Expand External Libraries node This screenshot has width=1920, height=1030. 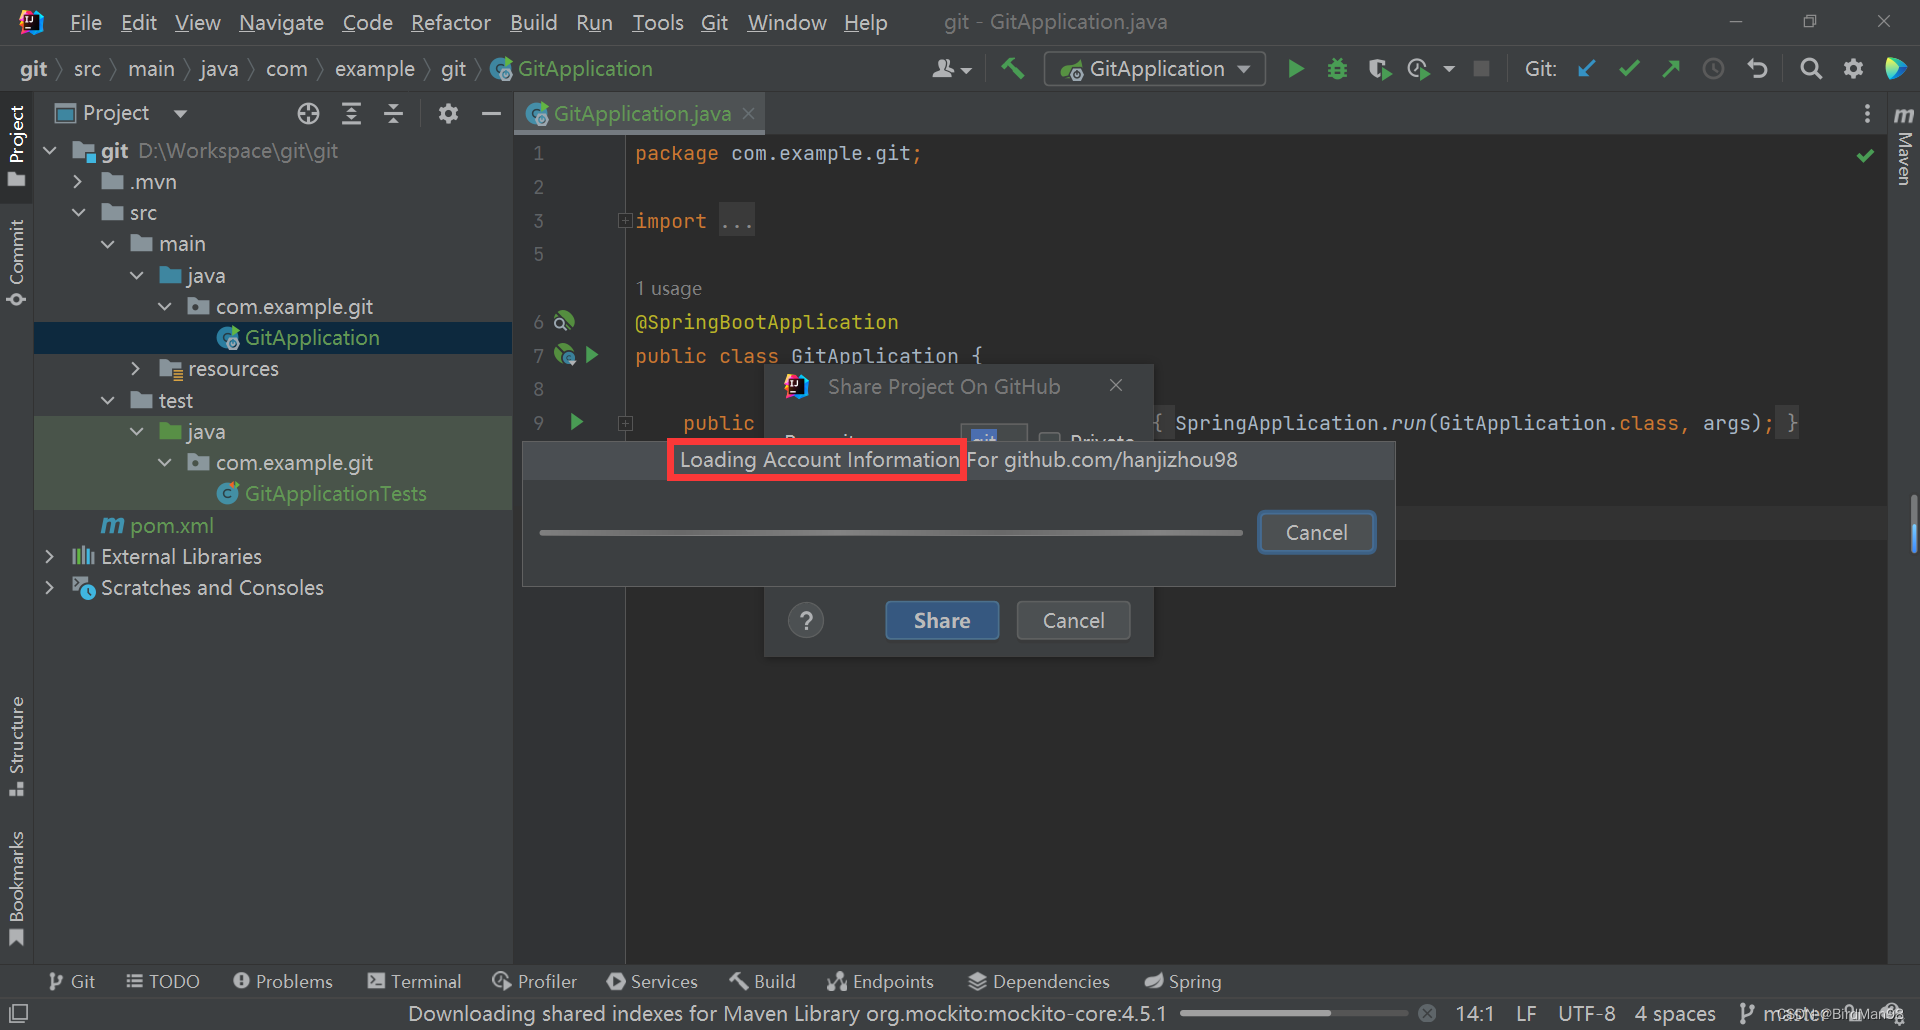click(x=50, y=556)
